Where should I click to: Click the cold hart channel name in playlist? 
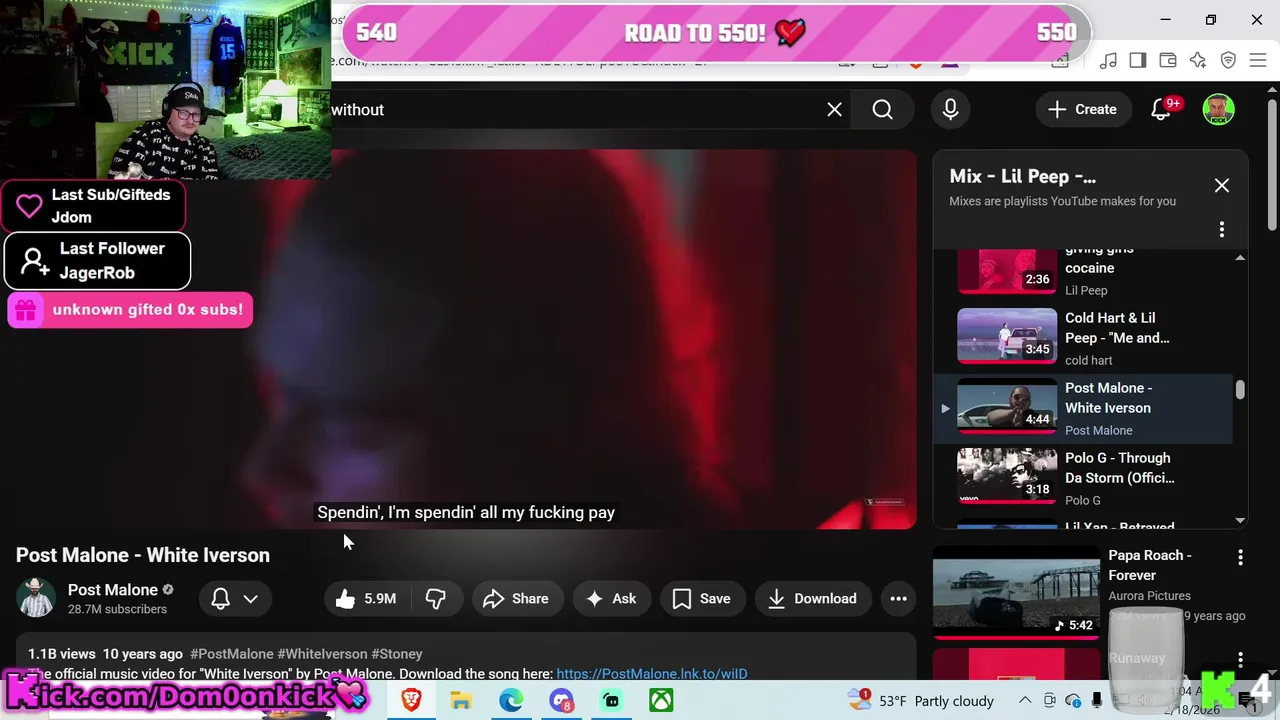[1088, 360]
